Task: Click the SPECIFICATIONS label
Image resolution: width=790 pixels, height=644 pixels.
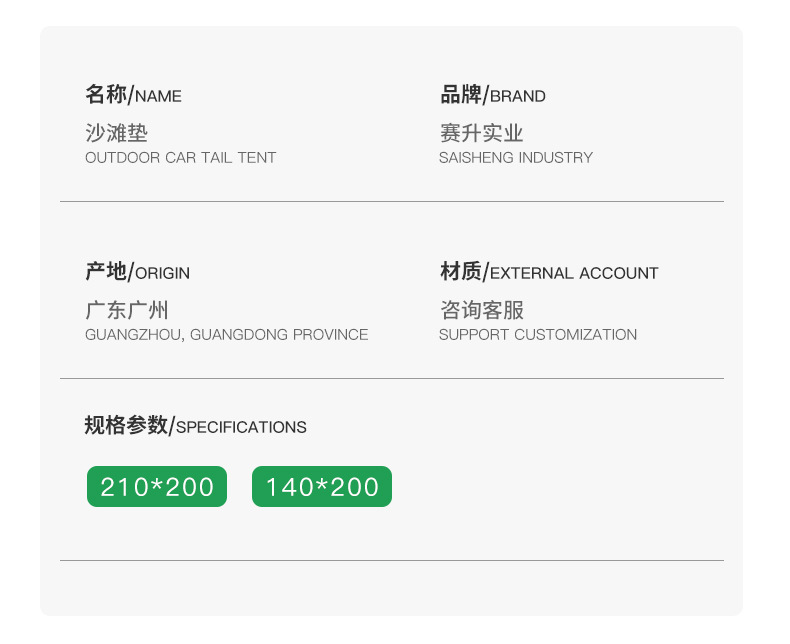Action: [241, 428]
